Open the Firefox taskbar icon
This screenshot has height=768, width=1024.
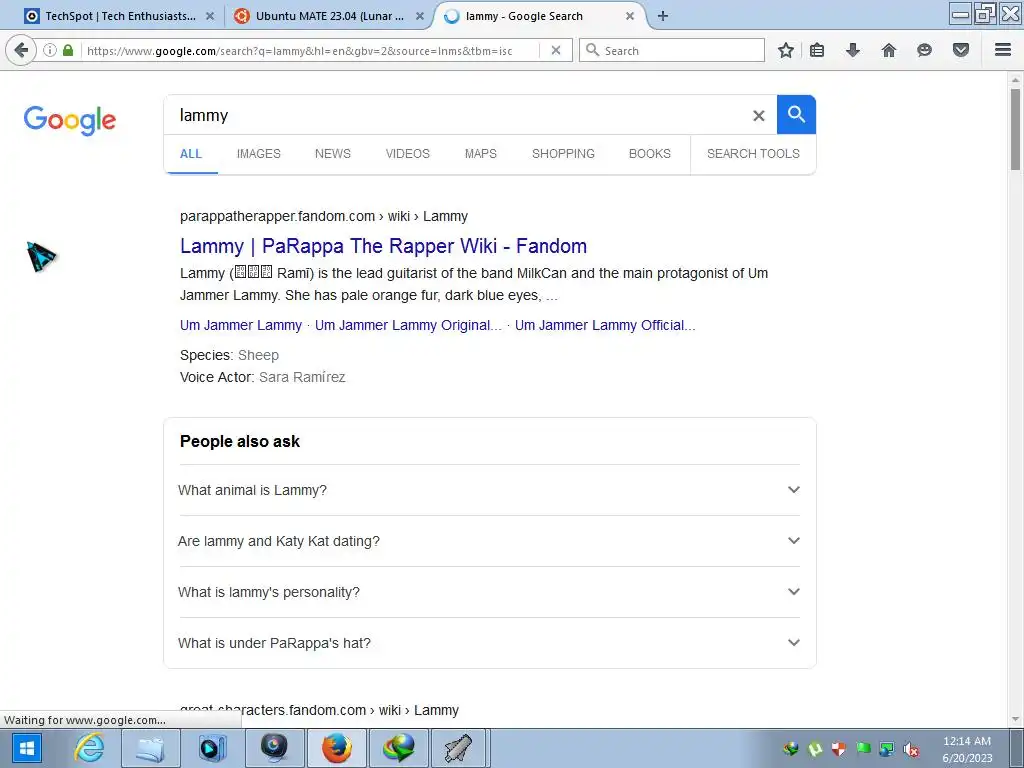(337, 748)
